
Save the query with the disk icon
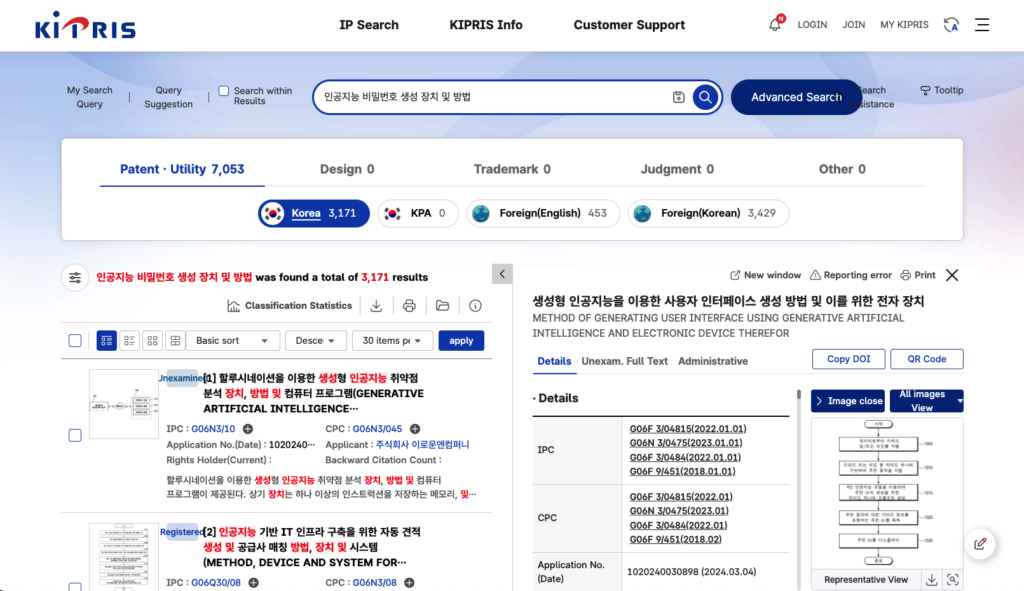click(x=679, y=97)
